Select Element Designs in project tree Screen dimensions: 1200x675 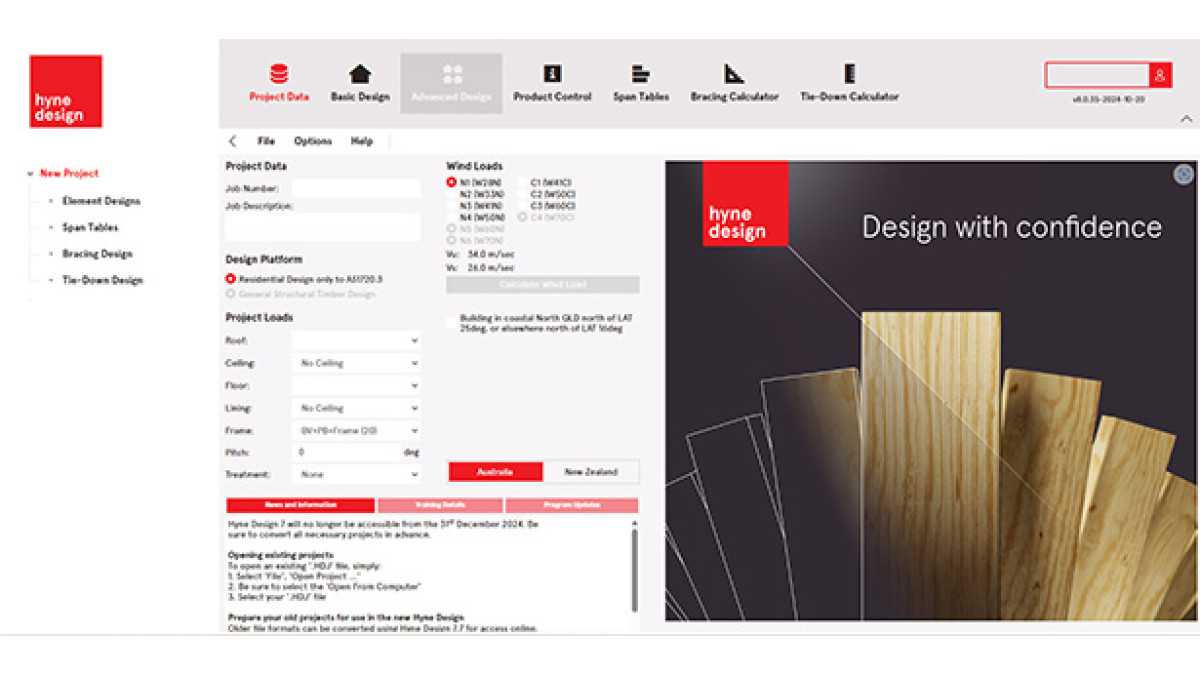[x=101, y=201]
